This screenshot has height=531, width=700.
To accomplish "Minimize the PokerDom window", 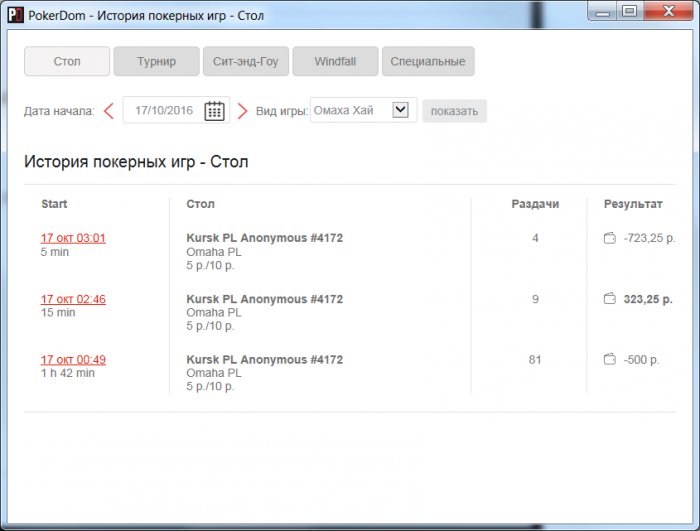I will (603, 12).
